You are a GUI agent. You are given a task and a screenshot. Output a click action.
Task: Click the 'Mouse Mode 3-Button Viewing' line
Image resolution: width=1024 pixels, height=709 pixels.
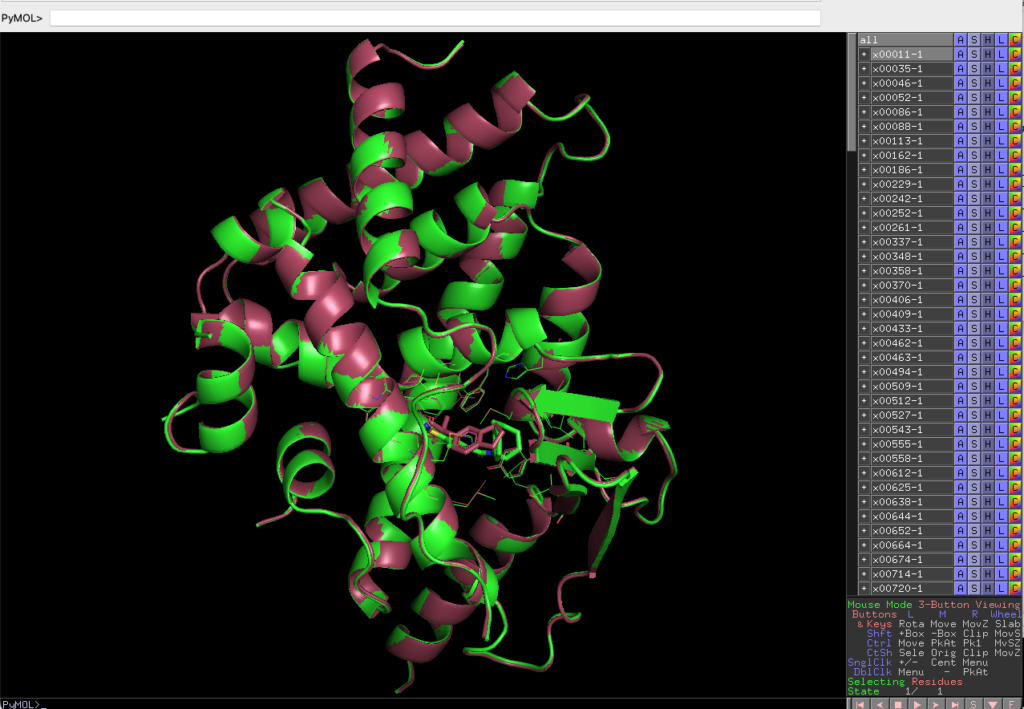point(934,605)
